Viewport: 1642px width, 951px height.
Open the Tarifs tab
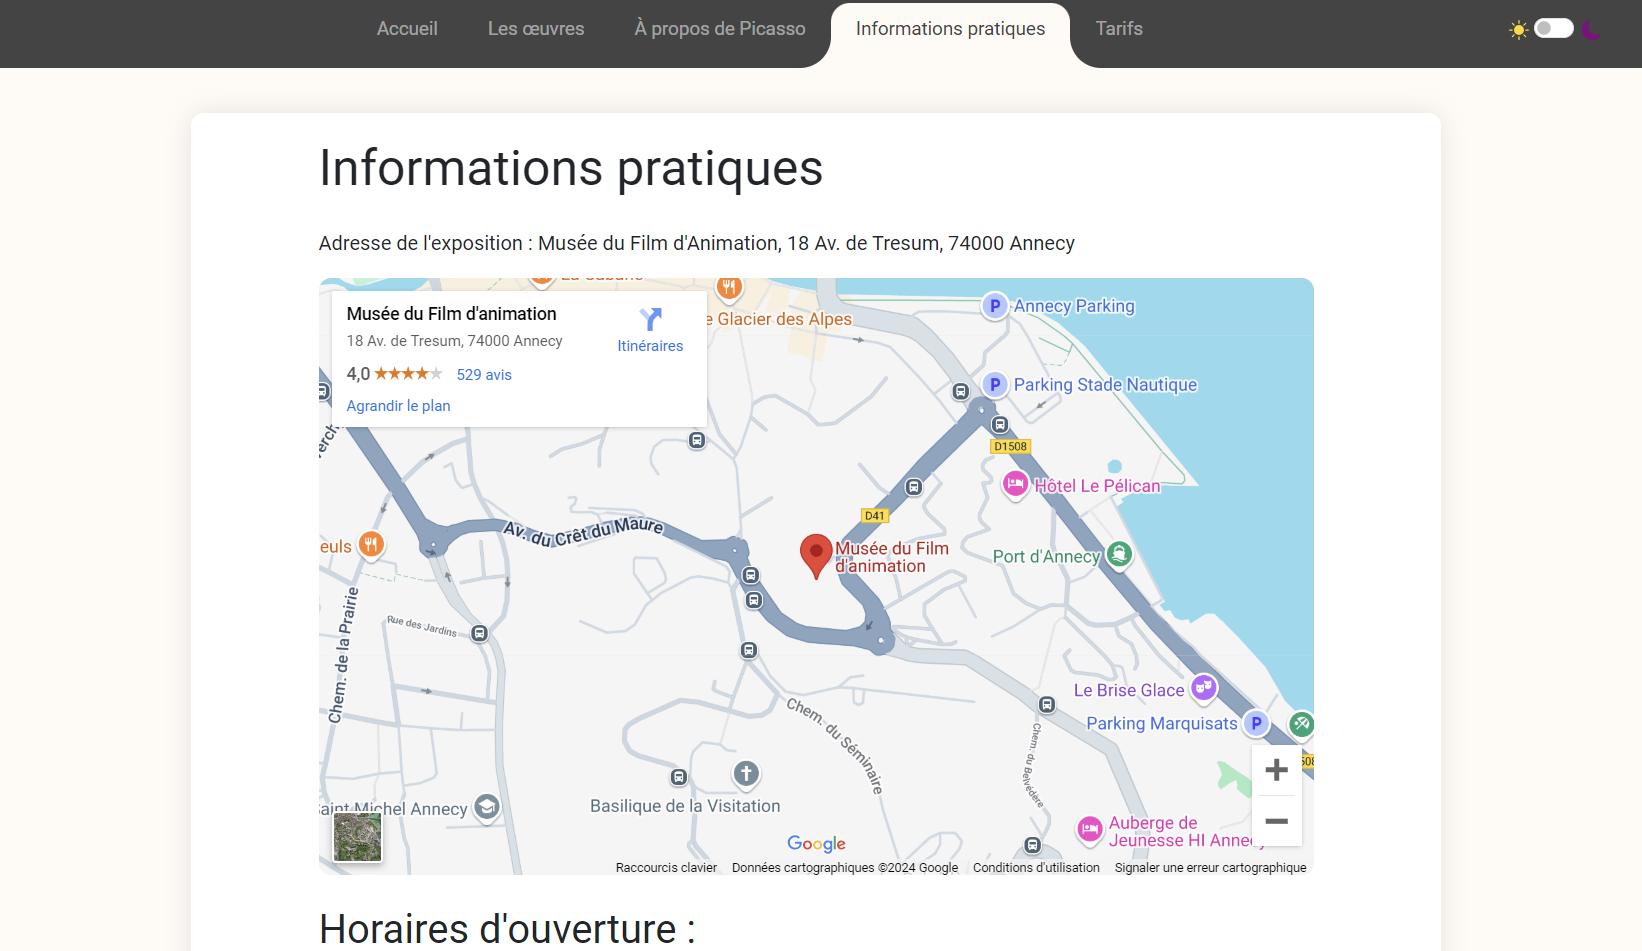tap(1119, 29)
